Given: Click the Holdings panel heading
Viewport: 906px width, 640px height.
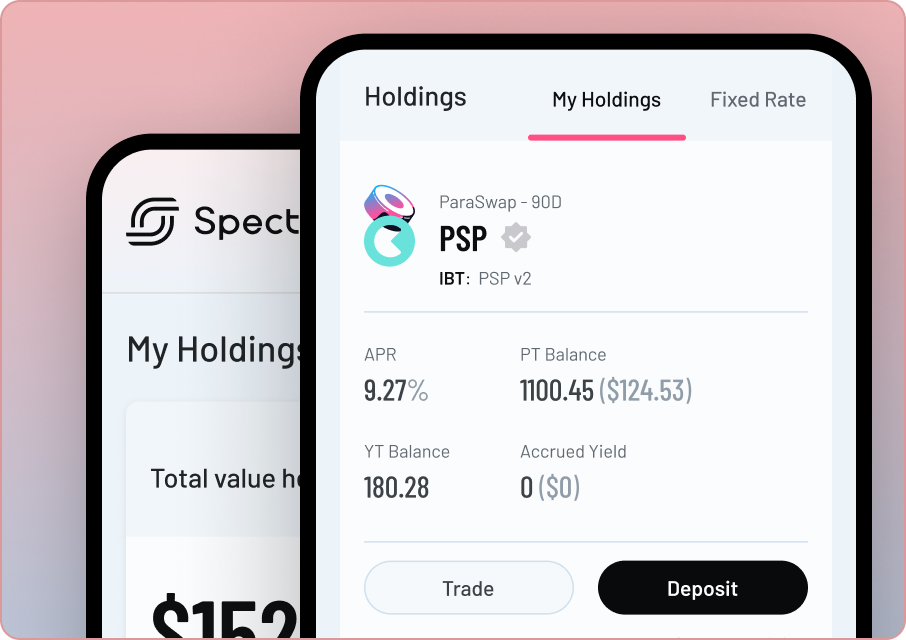Looking at the screenshot, I should tap(414, 97).
